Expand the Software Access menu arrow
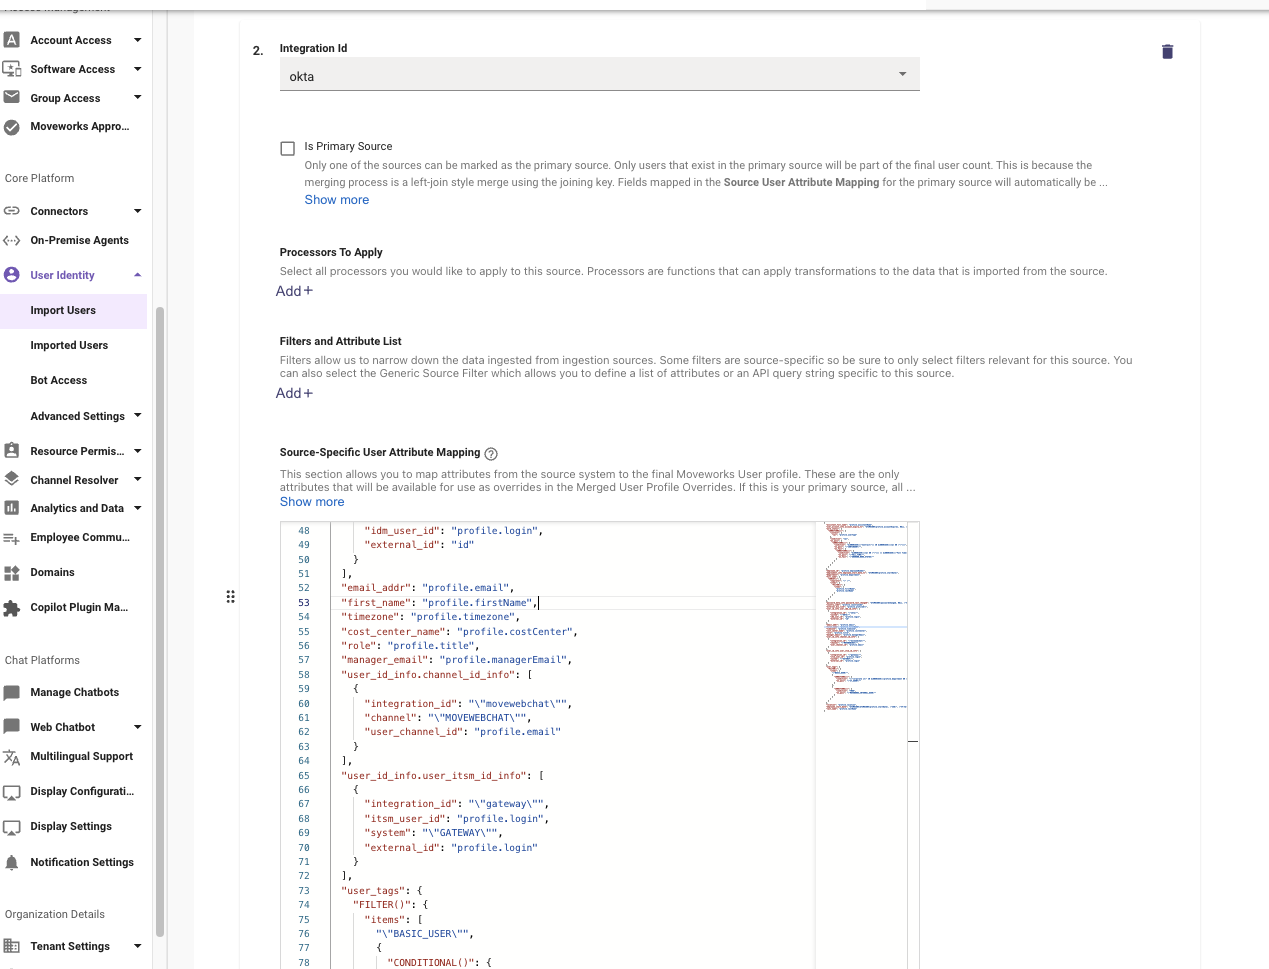 click(138, 69)
